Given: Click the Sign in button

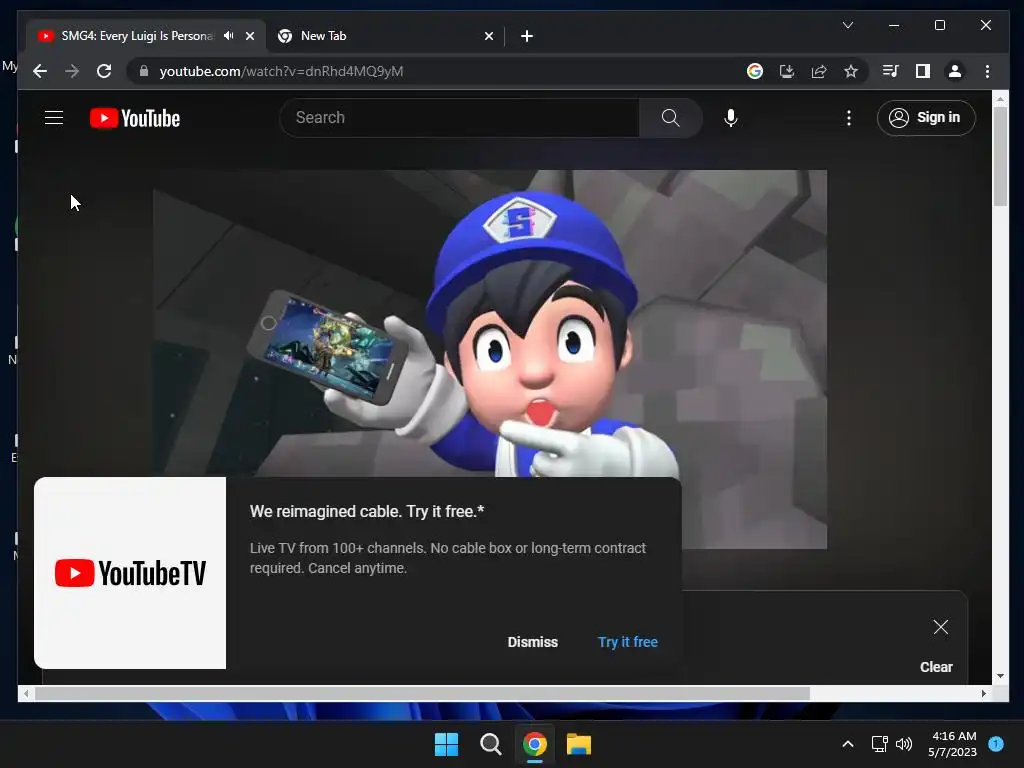Looking at the screenshot, I should click(926, 118).
